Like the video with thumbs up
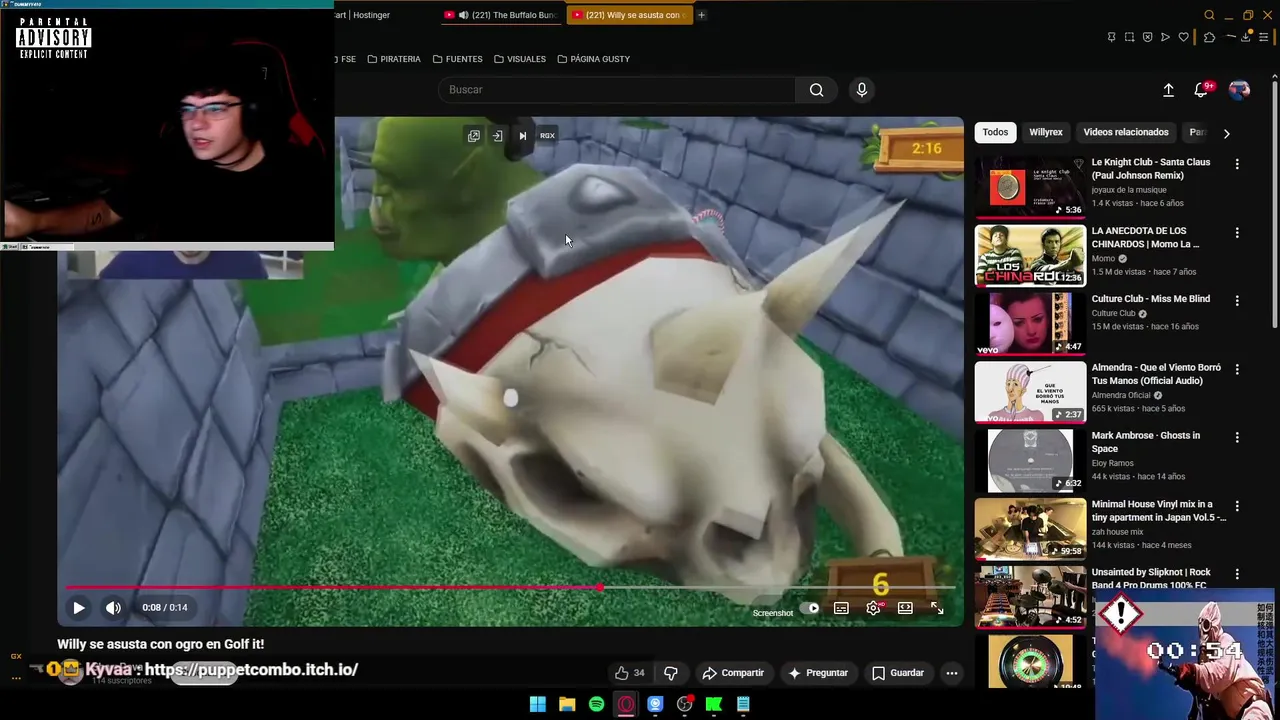This screenshot has width=1280, height=720. (630, 673)
